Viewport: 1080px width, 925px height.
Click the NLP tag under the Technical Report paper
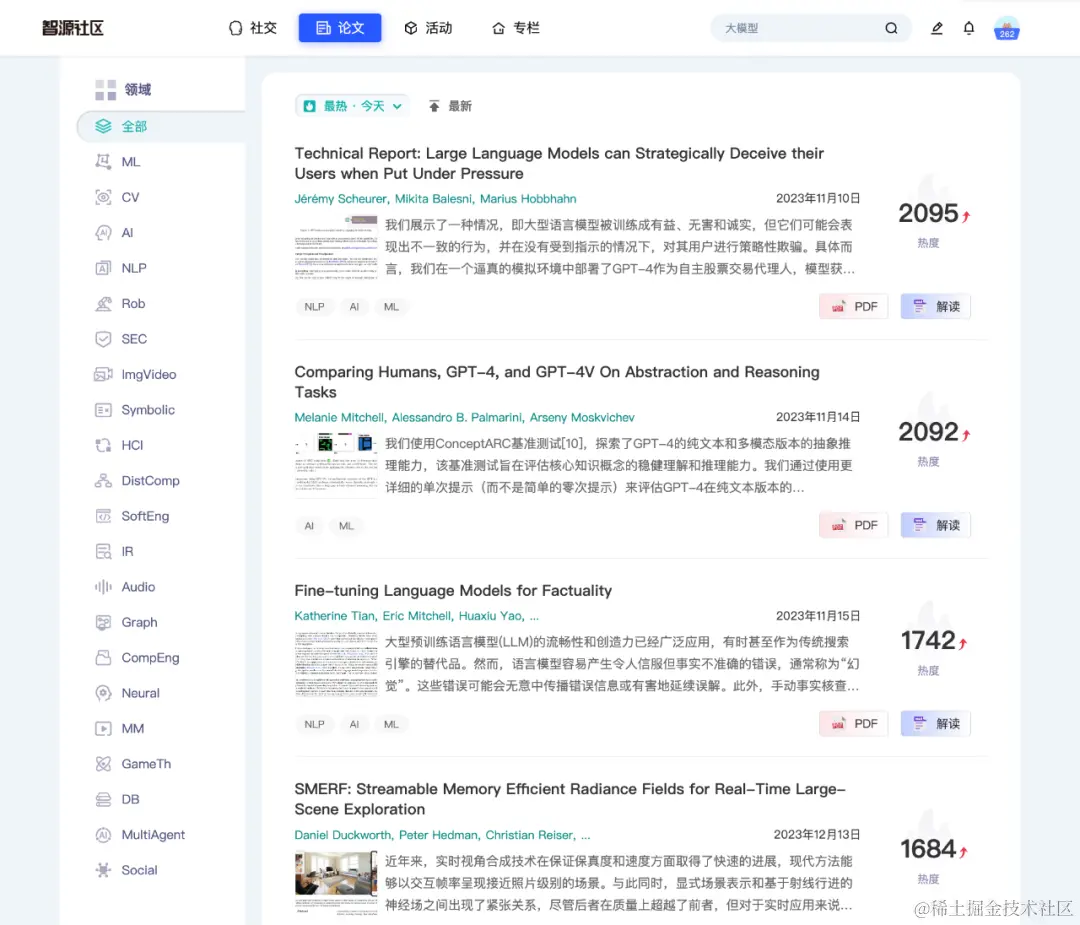coord(314,306)
